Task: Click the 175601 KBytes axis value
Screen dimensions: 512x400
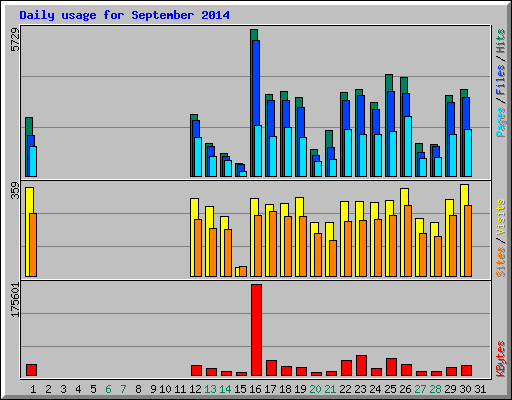Action: coord(15,300)
